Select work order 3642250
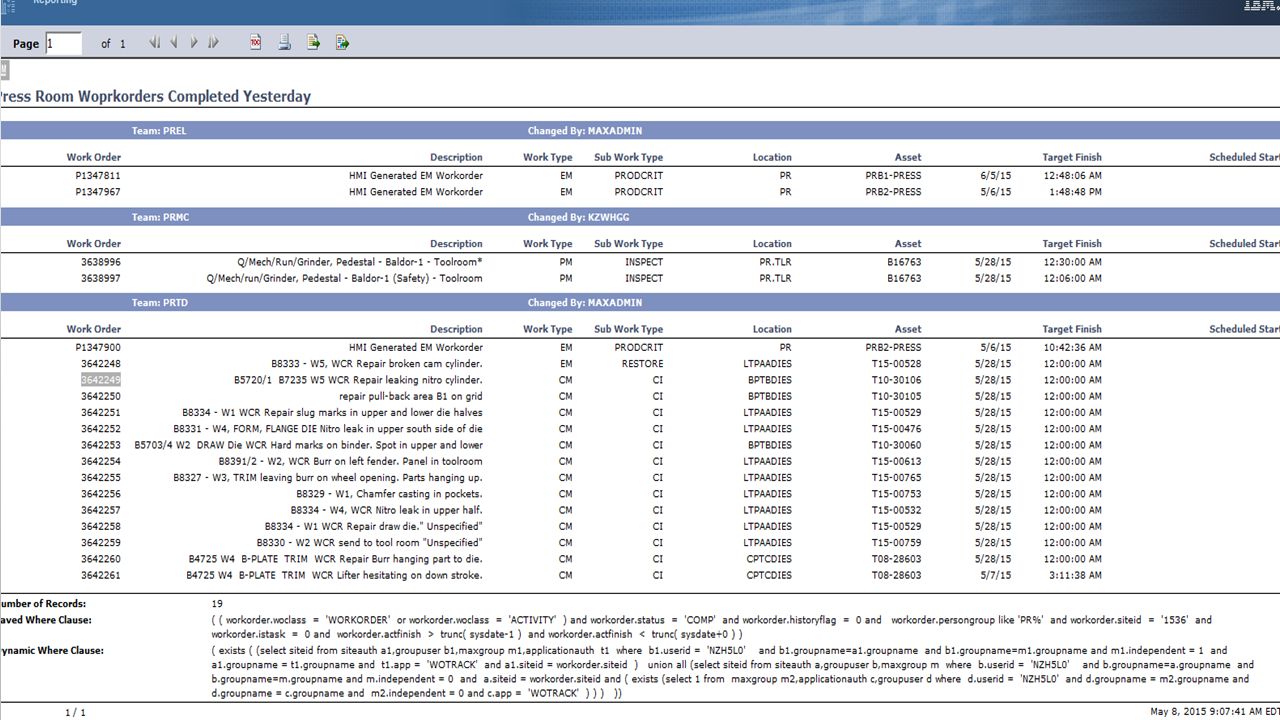 (x=101, y=396)
